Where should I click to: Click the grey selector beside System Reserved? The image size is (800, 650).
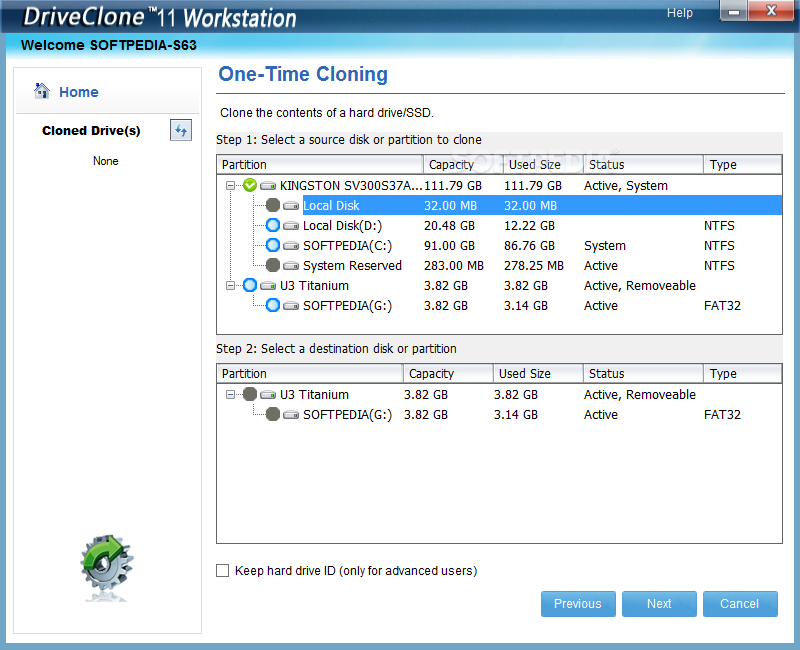[x=273, y=265]
